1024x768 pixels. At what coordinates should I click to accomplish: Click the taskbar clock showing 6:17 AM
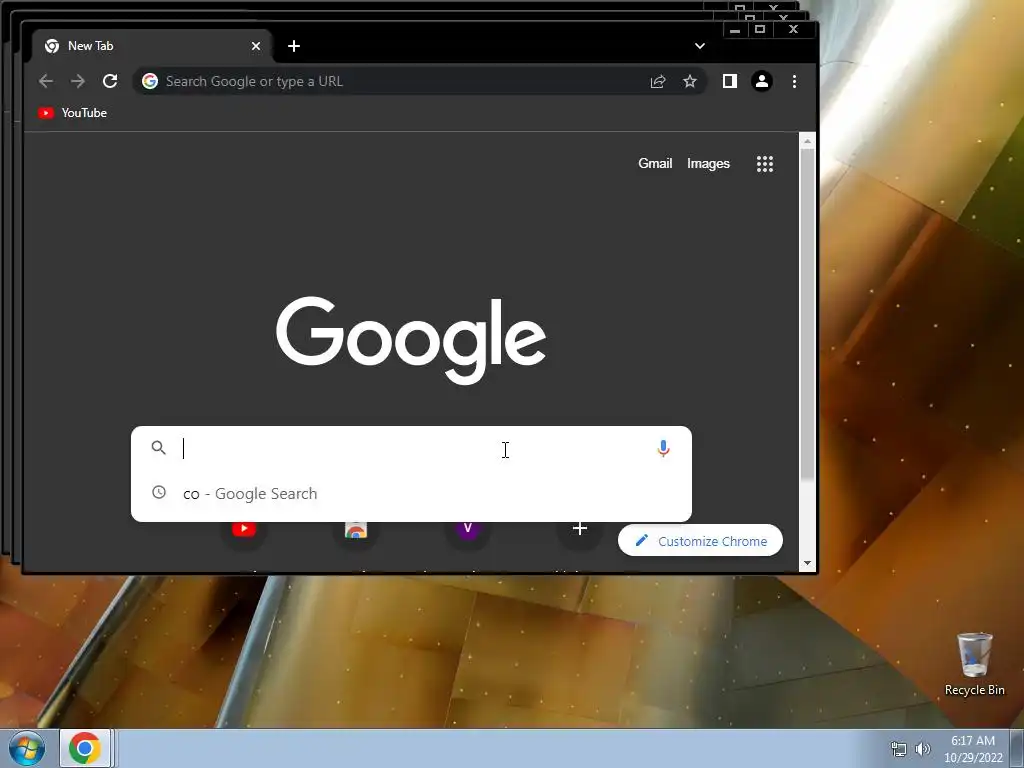972,749
